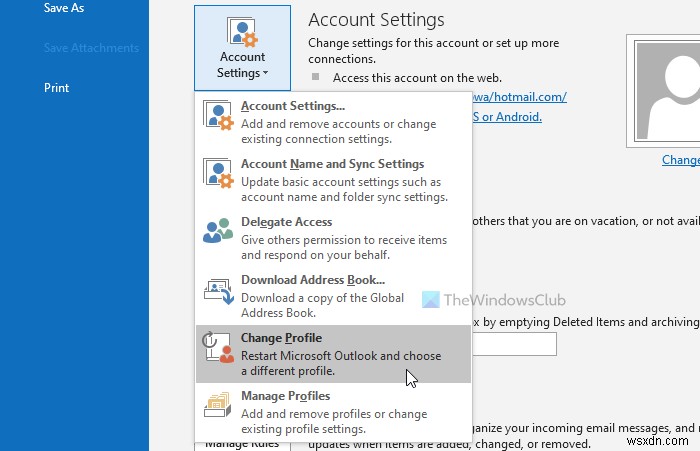Image resolution: width=700 pixels, height=451 pixels.
Task: Click 'Save Attachments' in the sidebar
Action: click(92, 48)
